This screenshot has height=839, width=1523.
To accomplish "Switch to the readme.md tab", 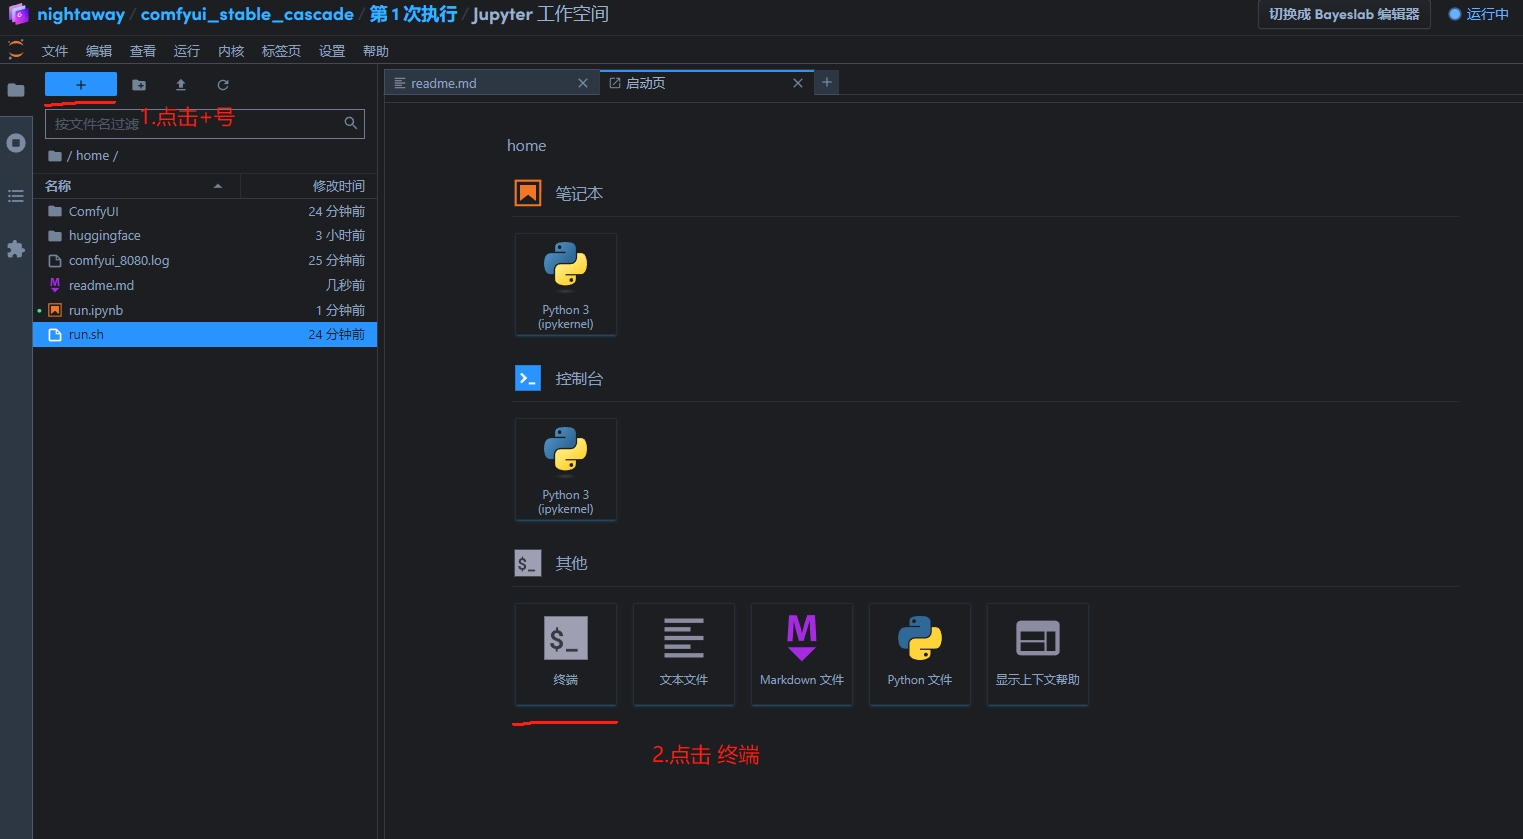I will point(491,83).
